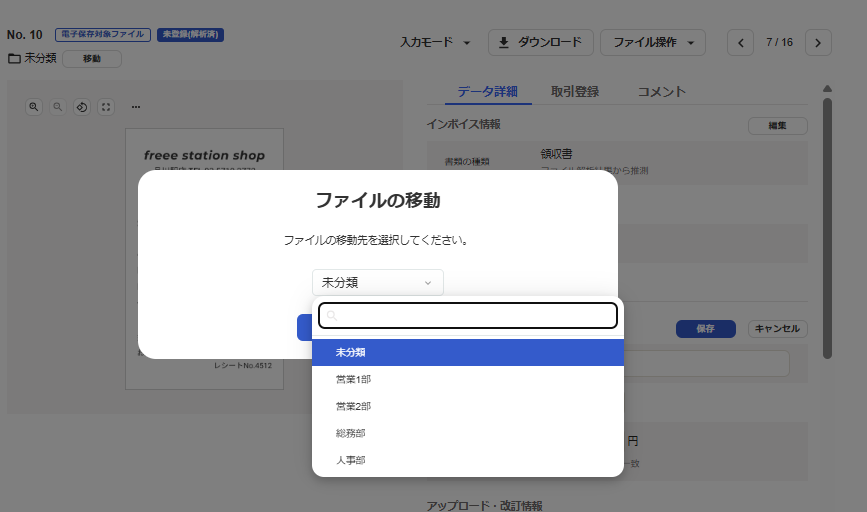The image size is (867, 512).
Task: Click the scrollbar up arrow
Action: click(x=827, y=88)
